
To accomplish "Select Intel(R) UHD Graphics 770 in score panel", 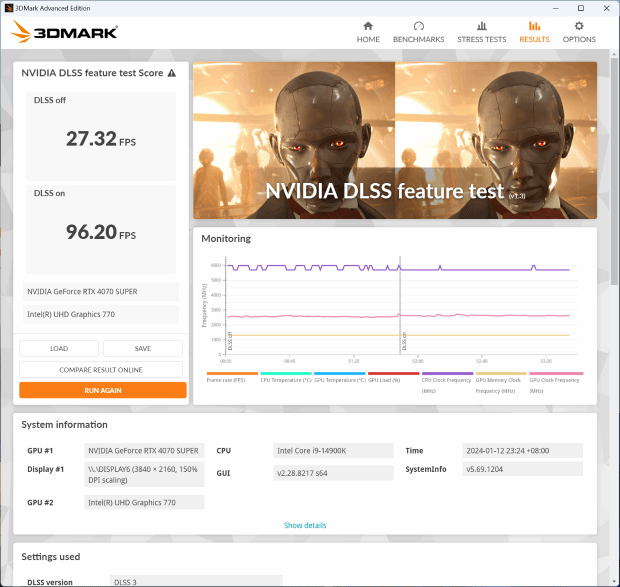I will click(x=101, y=314).
